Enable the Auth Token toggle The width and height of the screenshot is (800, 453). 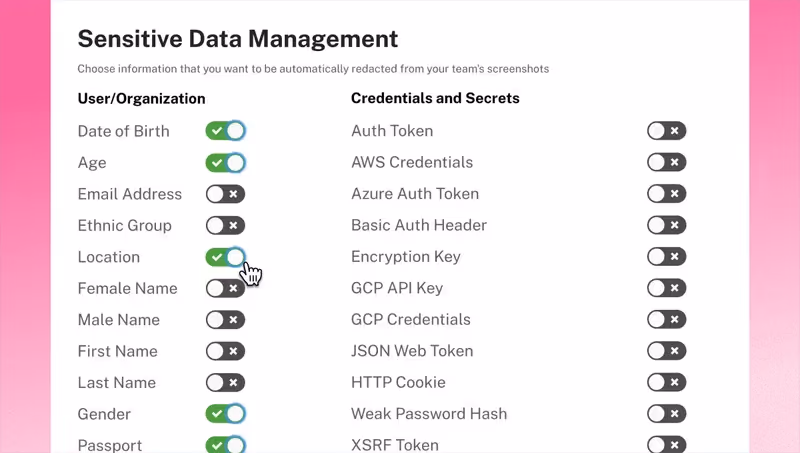(x=666, y=131)
